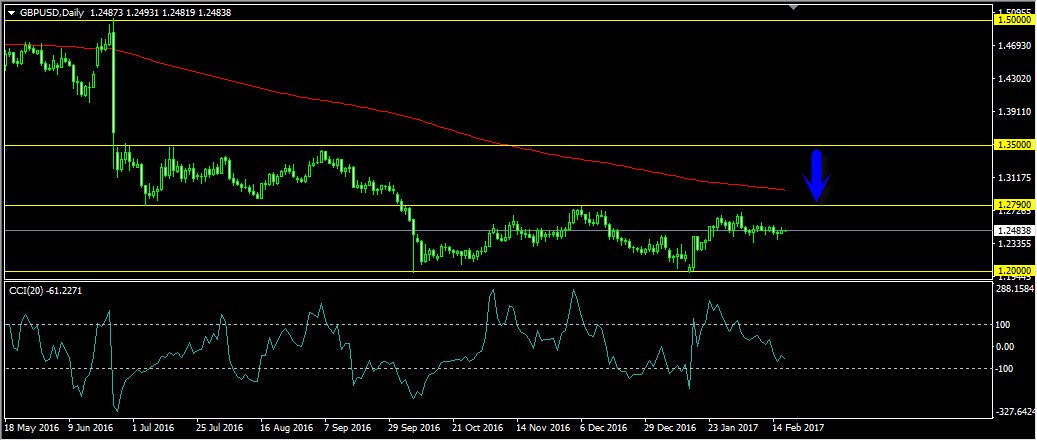Click the 9 Jun 2016 date label
The image size is (1037, 441).
(x=93, y=428)
